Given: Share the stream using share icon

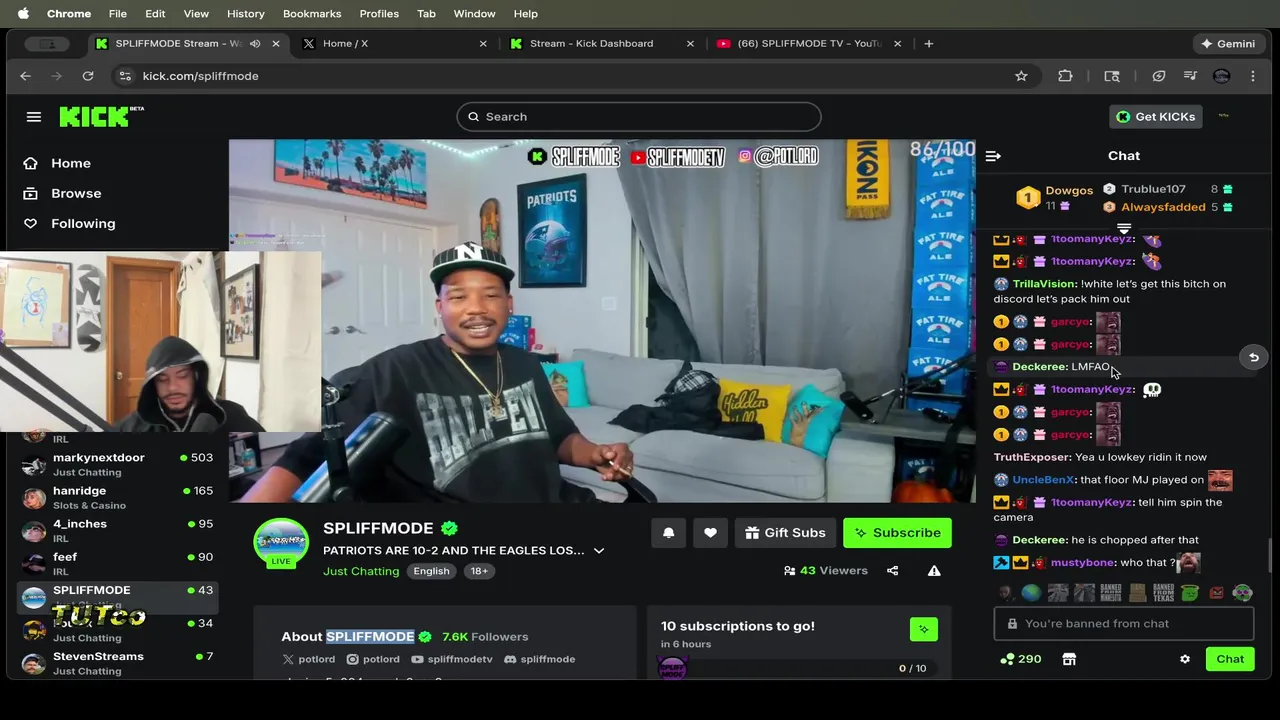Looking at the screenshot, I should 893,571.
